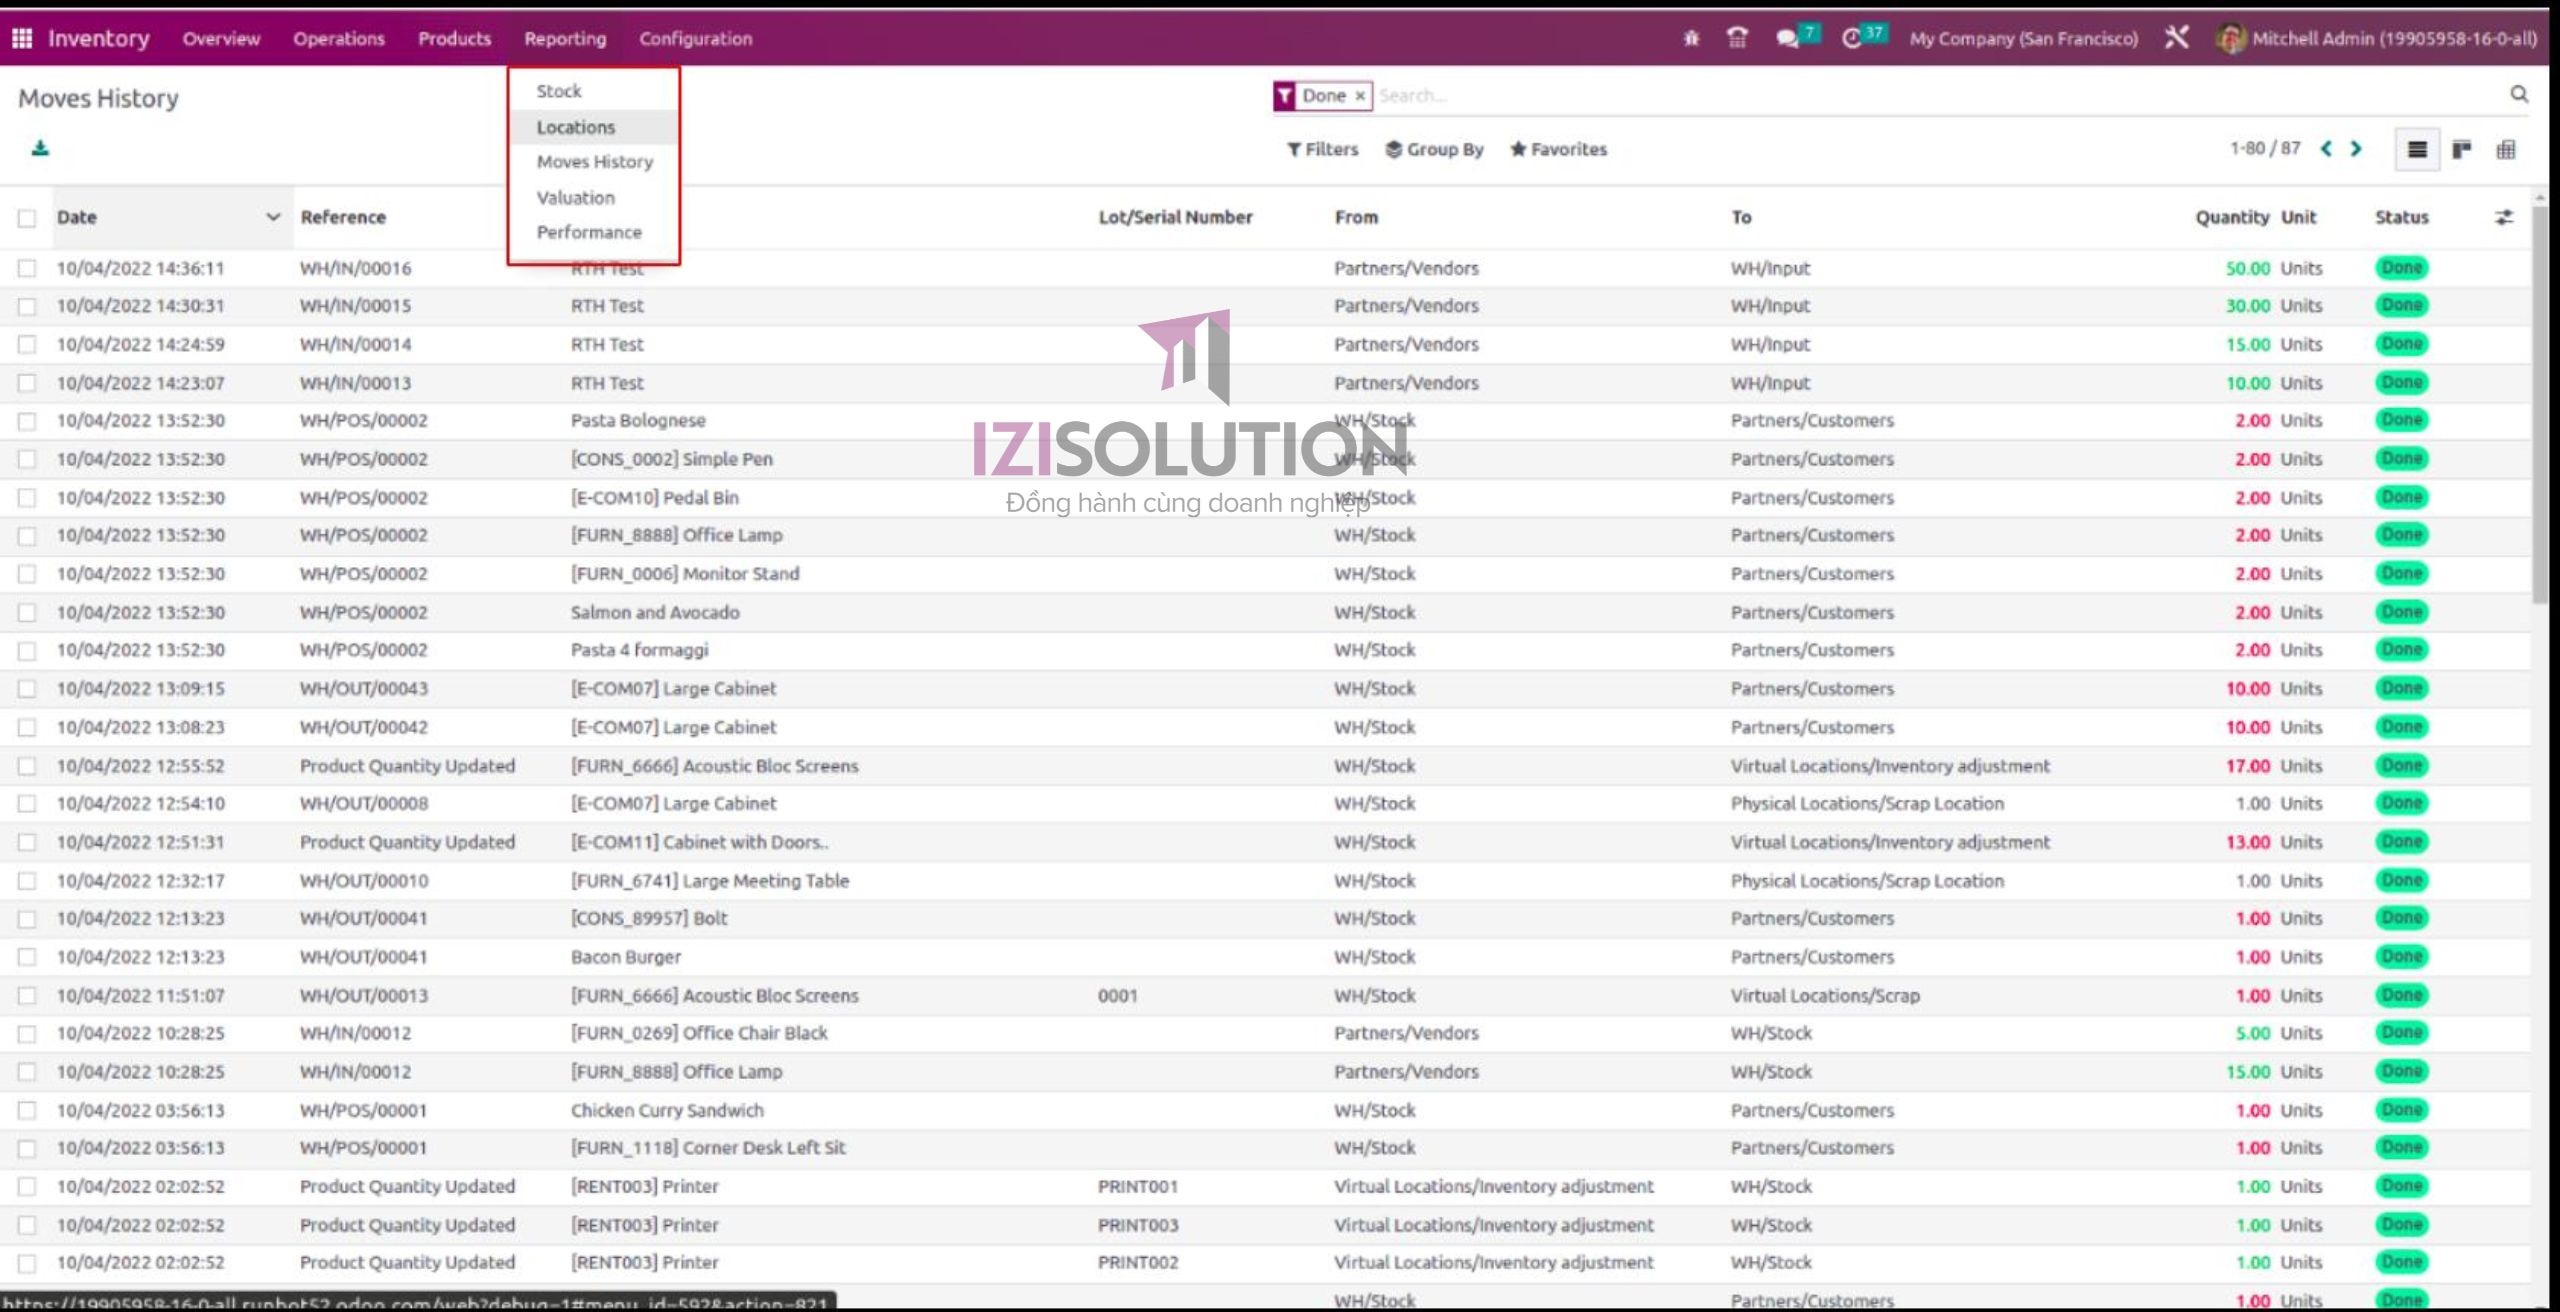
Task: Open the Filters dropdown
Action: click(x=1322, y=149)
